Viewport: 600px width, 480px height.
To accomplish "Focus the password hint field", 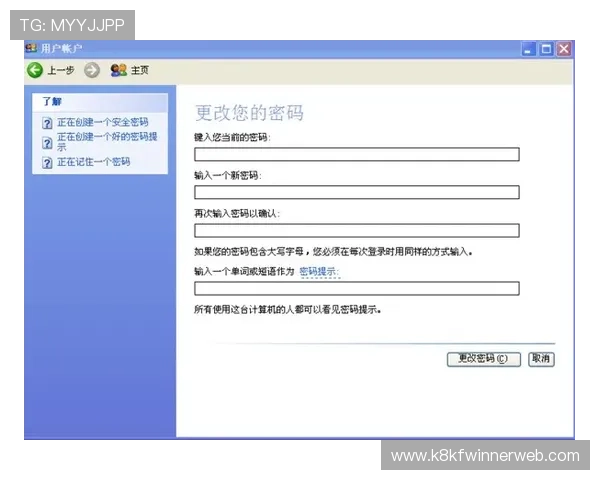I will 357,288.
